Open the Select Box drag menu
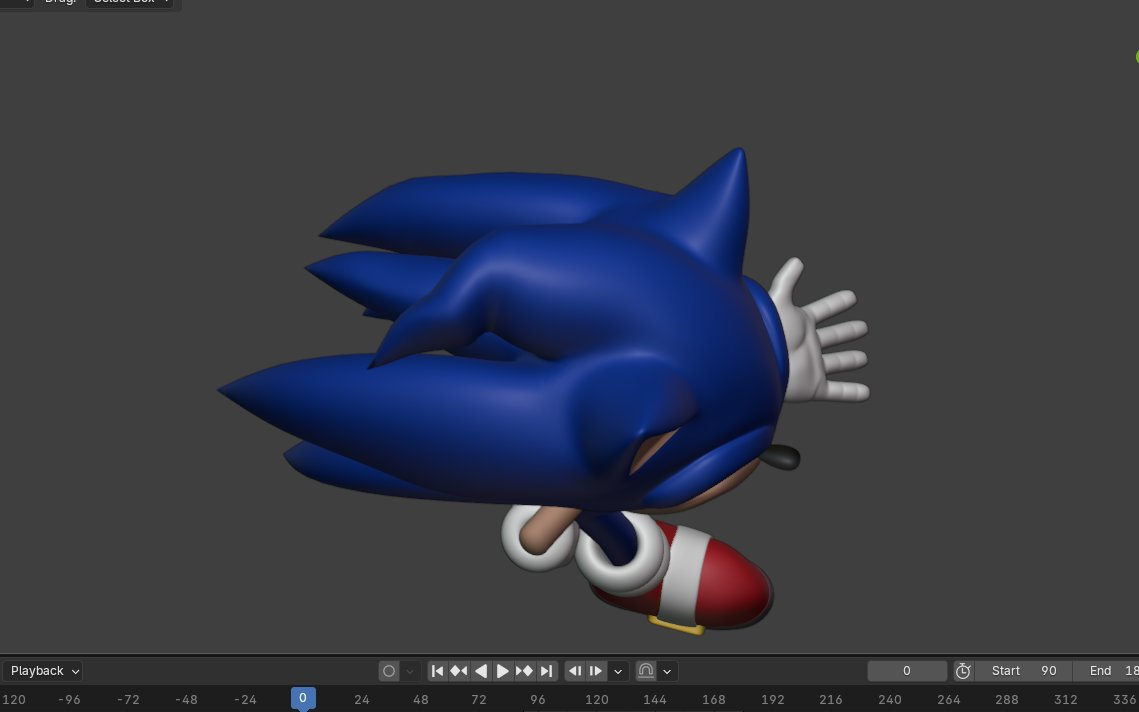Screen dimensions: 1139x712 (x=129, y=3)
